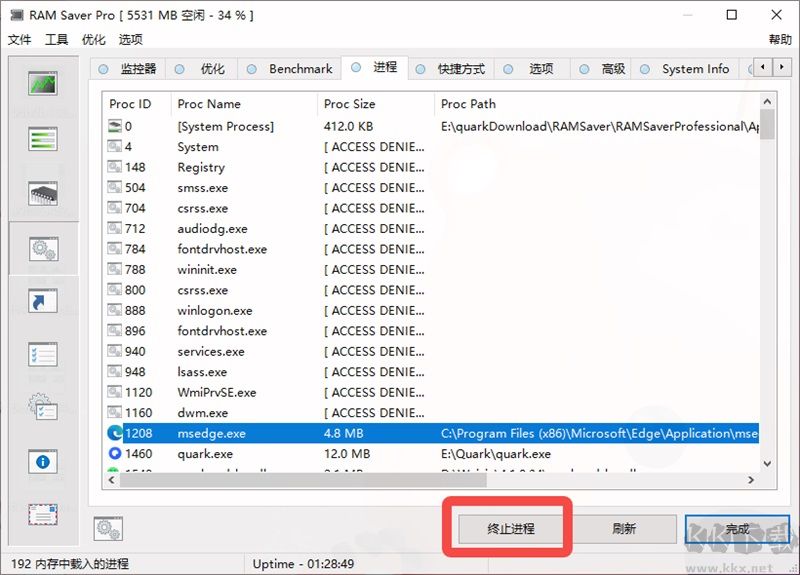This screenshot has height=575, width=800.
Task: Open the RAM chip benchmark sidebar icon
Action: (x=43, y=193)
